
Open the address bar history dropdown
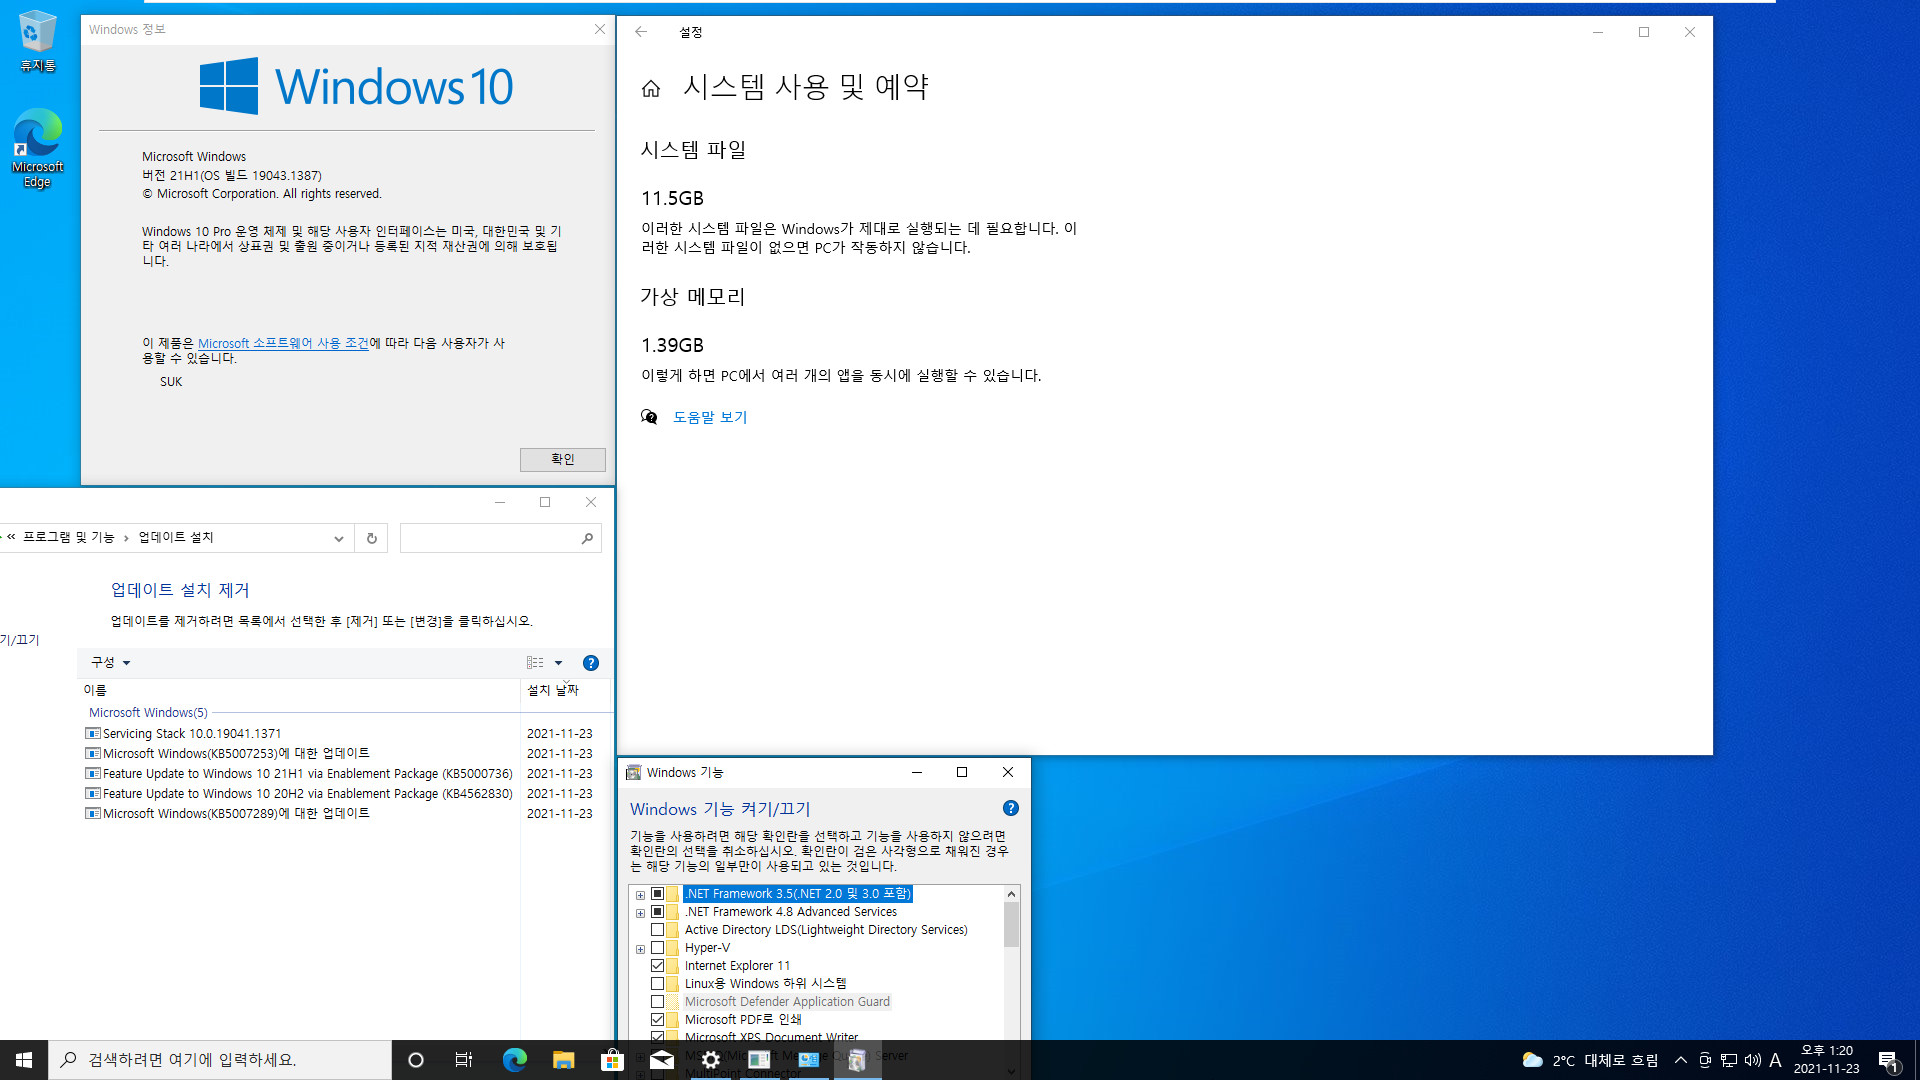tap(339, 538)
